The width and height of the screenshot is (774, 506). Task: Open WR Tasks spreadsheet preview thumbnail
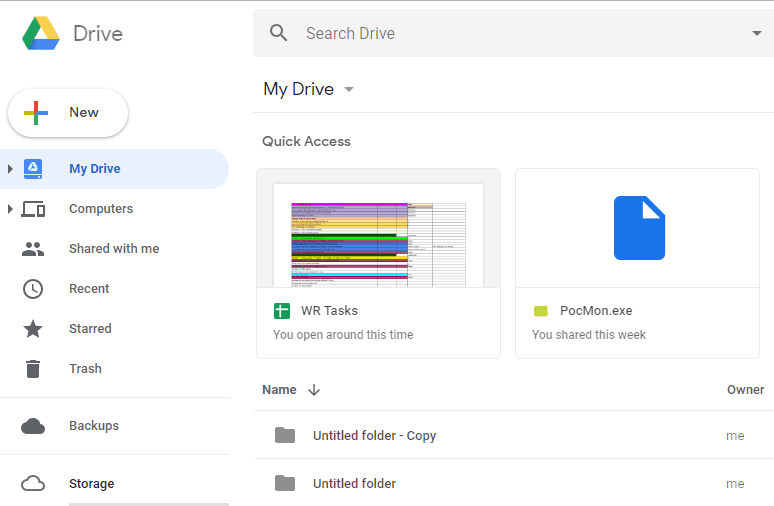tap(379, 229)
